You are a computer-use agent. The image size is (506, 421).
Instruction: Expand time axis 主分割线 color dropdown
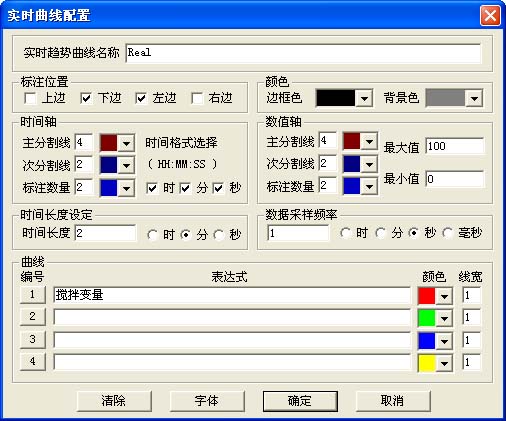coord(126,143)
